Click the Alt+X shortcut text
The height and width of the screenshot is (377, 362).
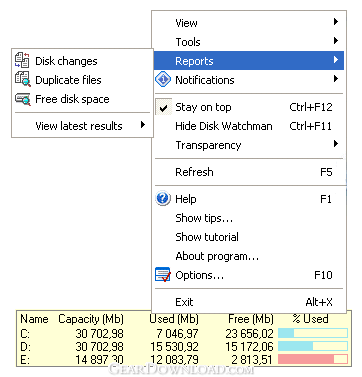[319, 302]
